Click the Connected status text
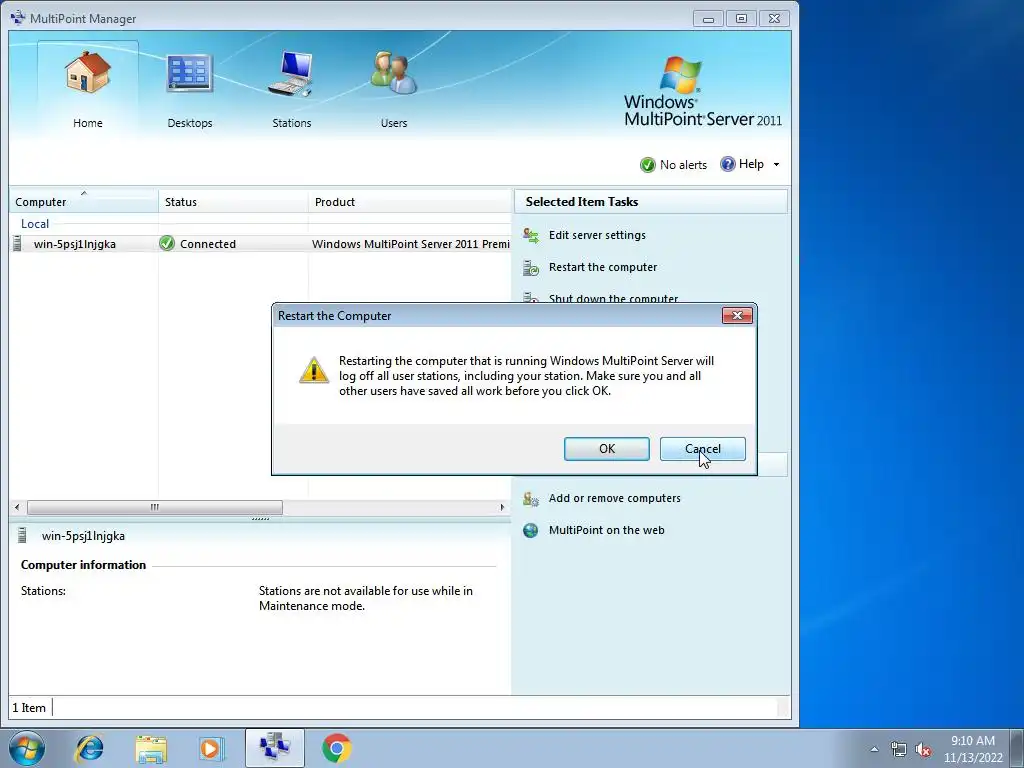Screen dimensions: 1024x768 208,244
